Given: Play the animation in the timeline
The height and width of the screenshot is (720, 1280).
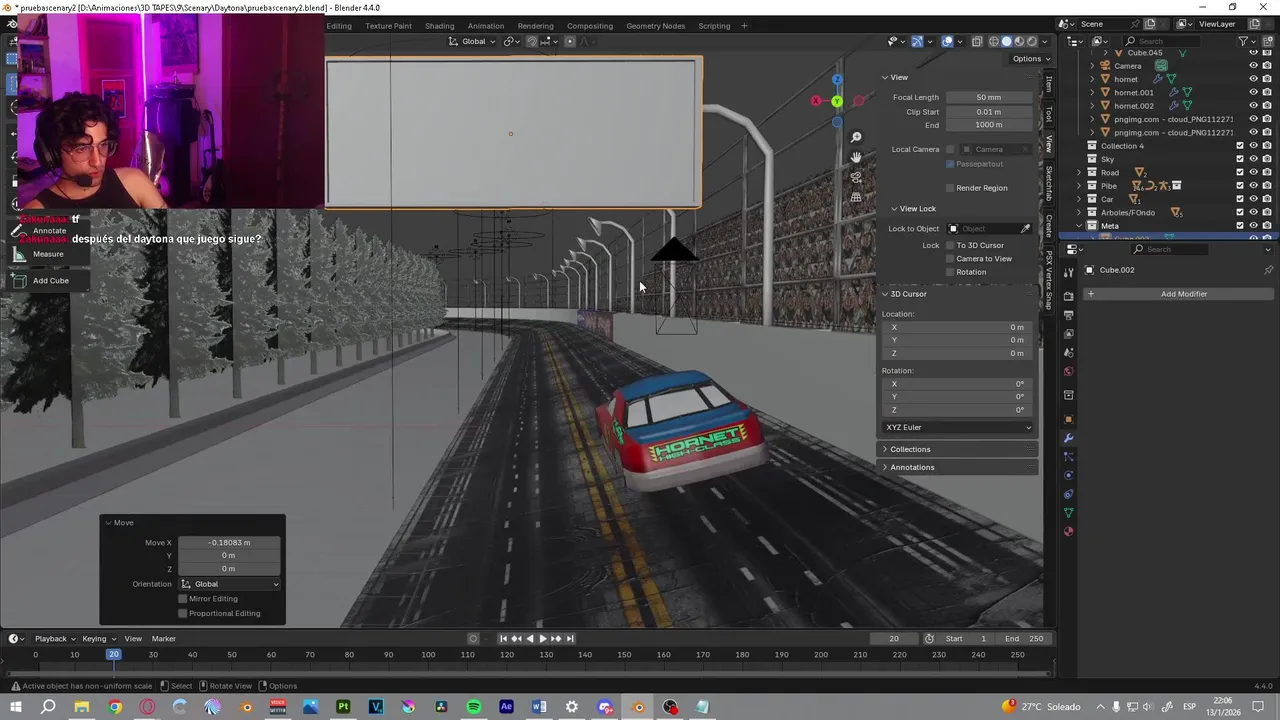Looking at the screenshot, I should tap(542, 639).
